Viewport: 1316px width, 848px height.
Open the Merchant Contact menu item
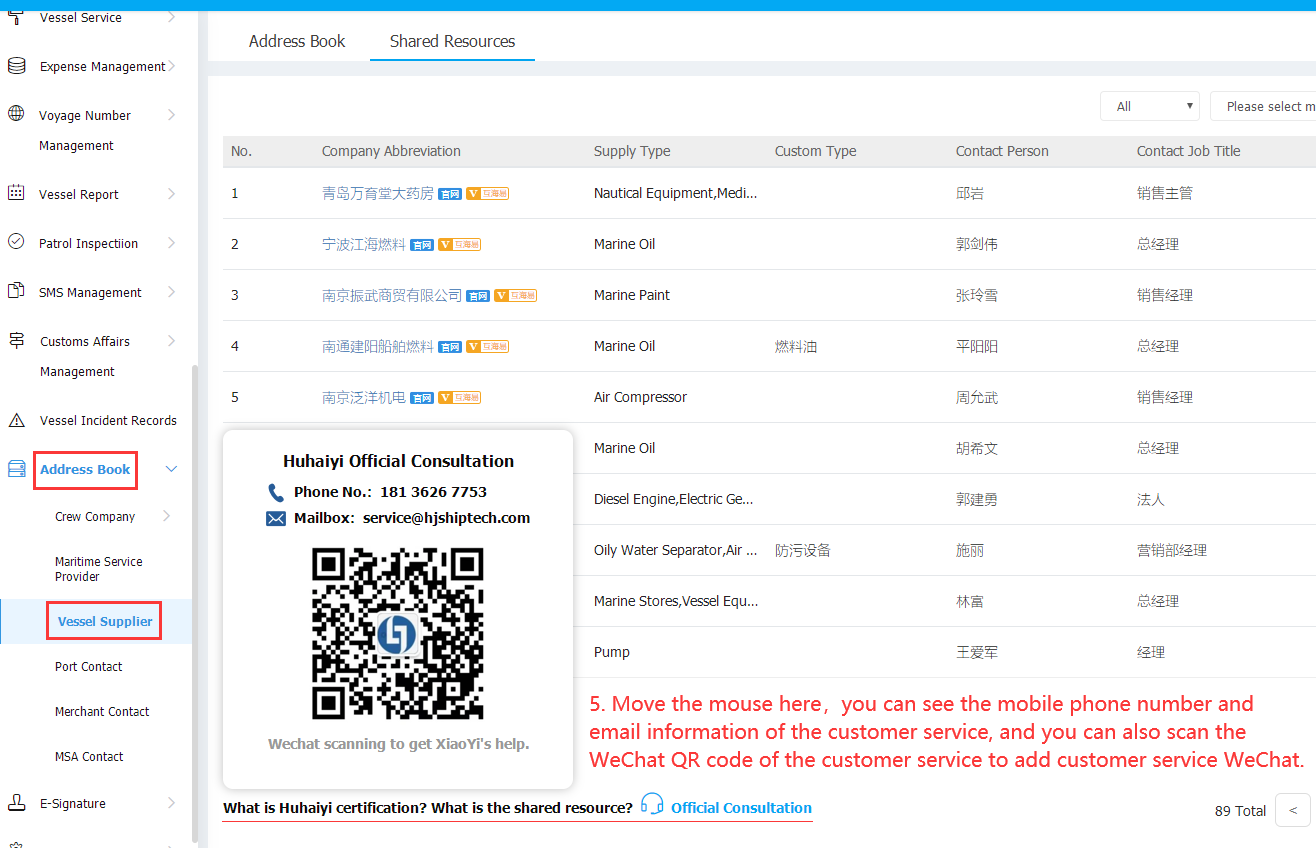point(102,712)
